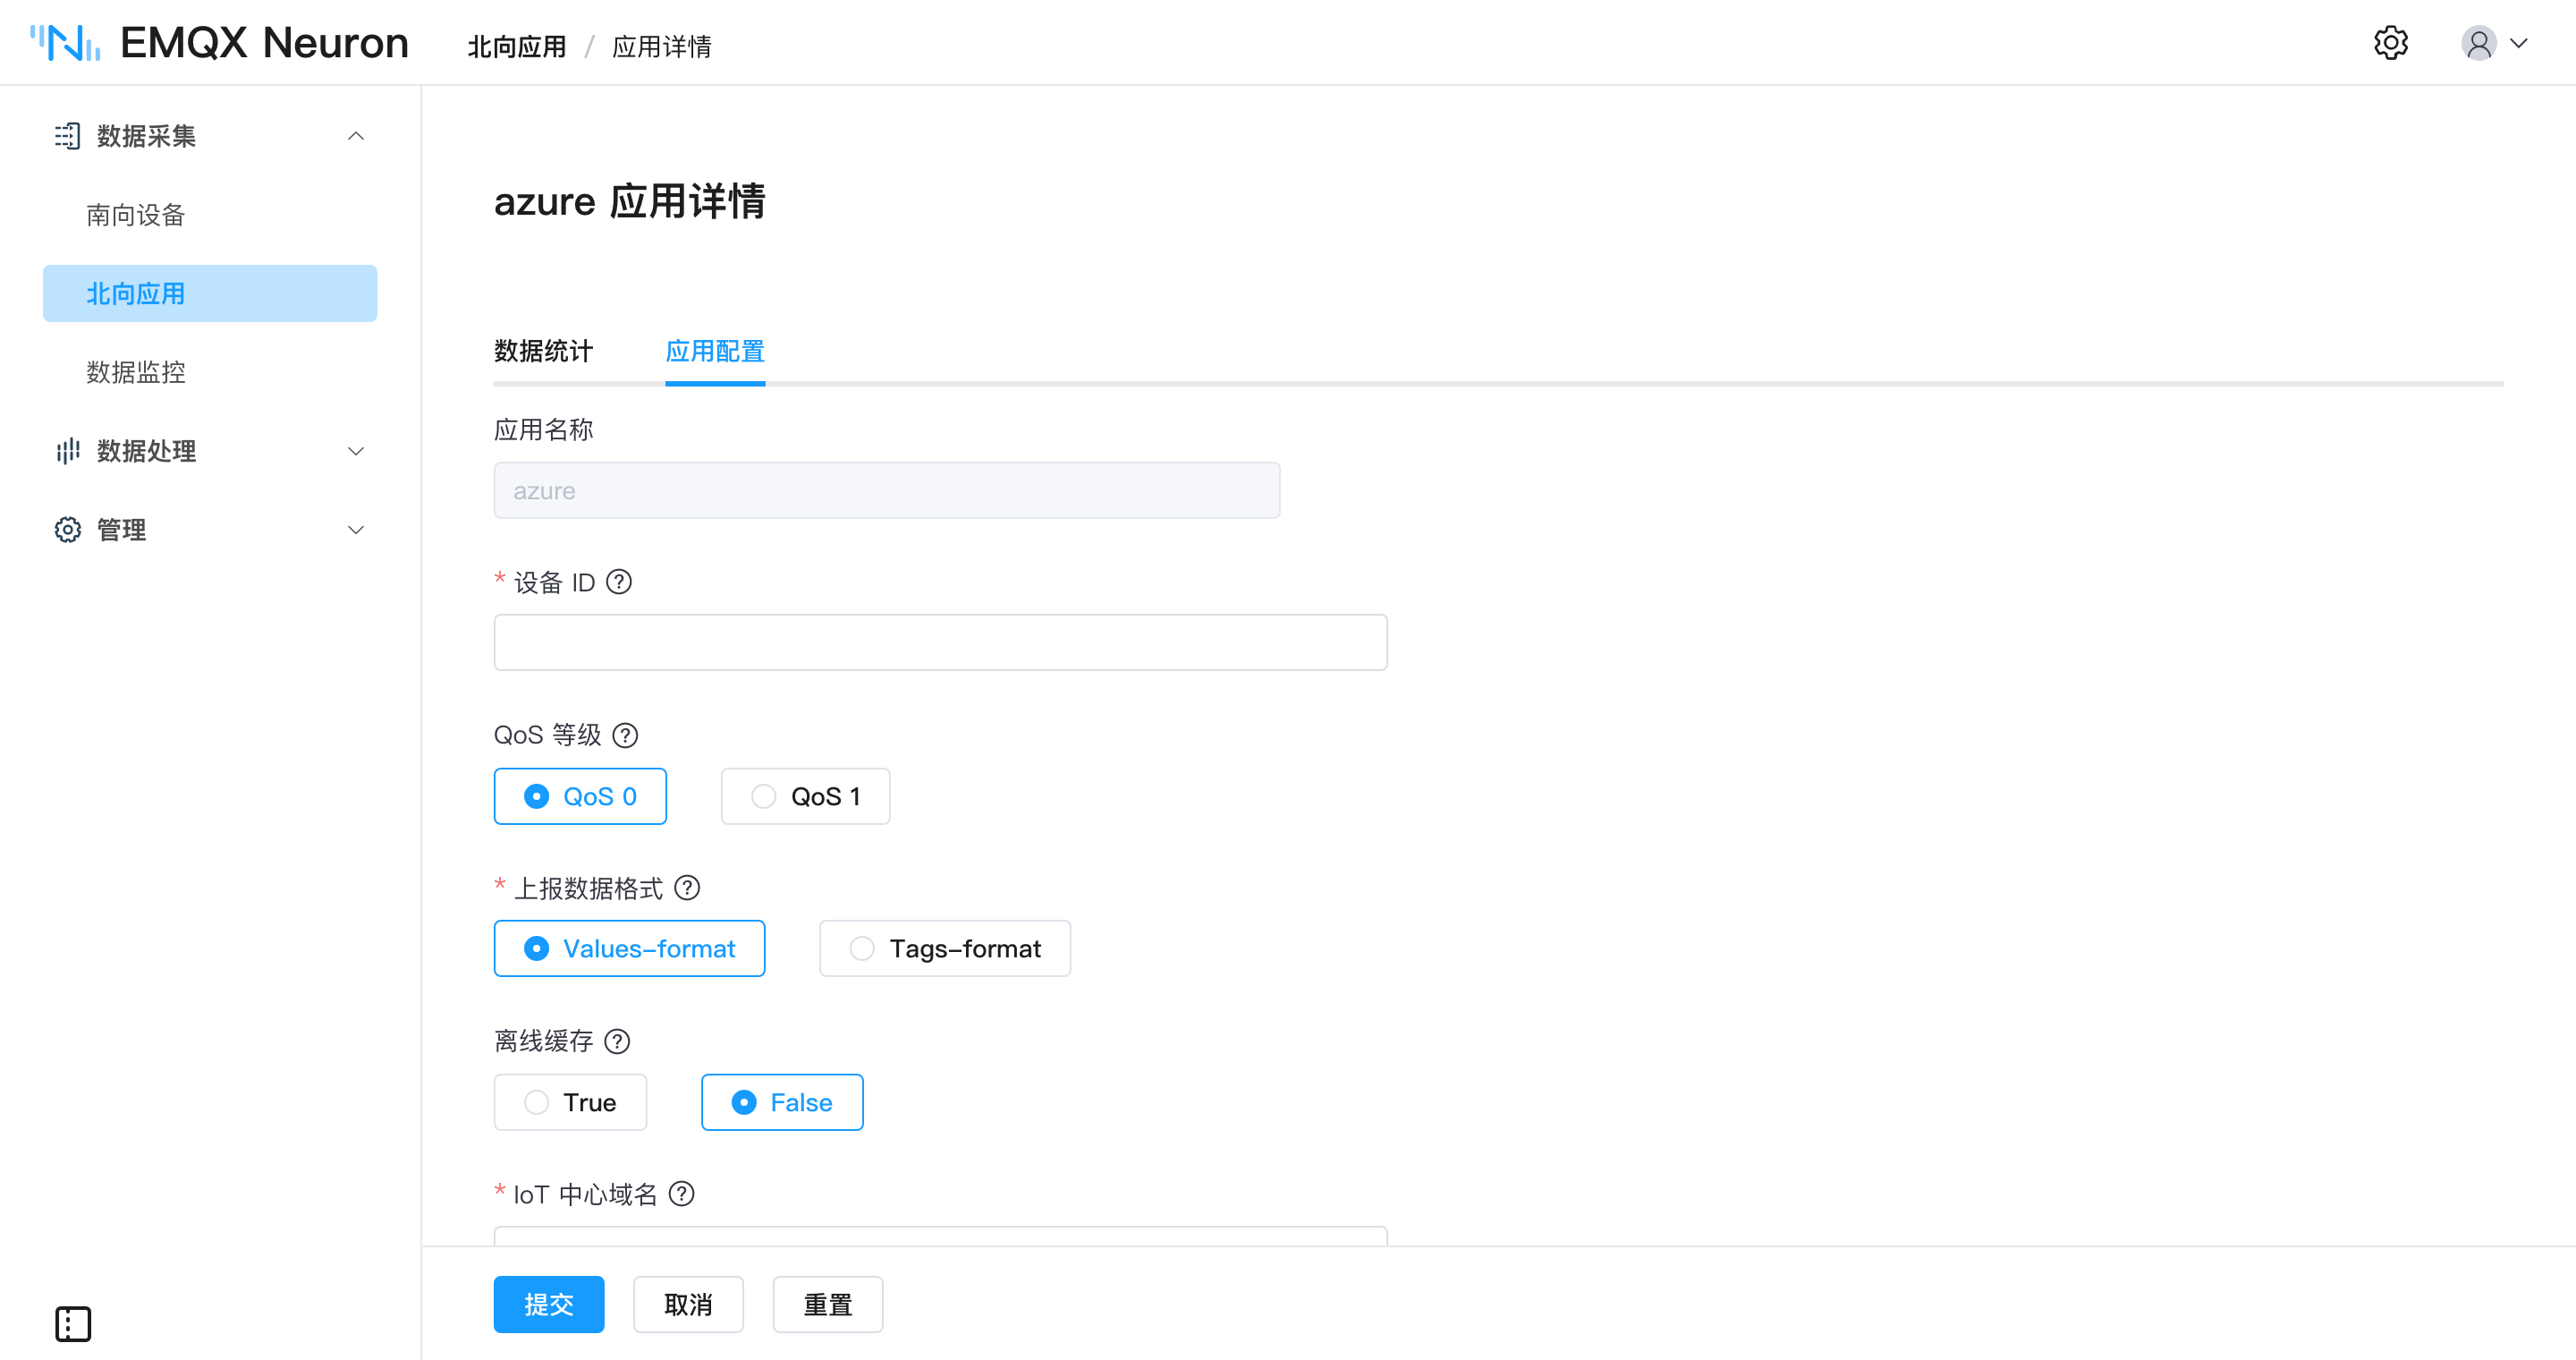Image resolution: width=2576 pixels, height=1360 pixels.
Task: Click the azure 应用详情 page title
Action: point(629,201)
